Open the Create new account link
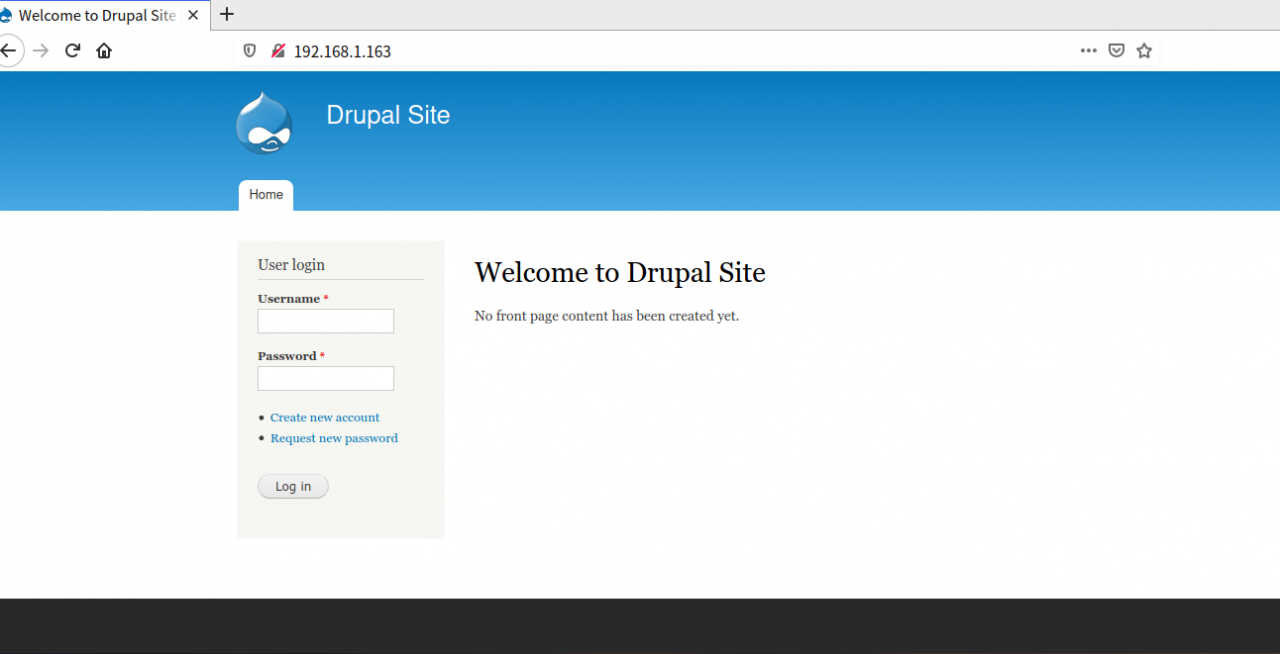Image resolution: width=1280 pixels, height=654 pixels. [325, 418]
